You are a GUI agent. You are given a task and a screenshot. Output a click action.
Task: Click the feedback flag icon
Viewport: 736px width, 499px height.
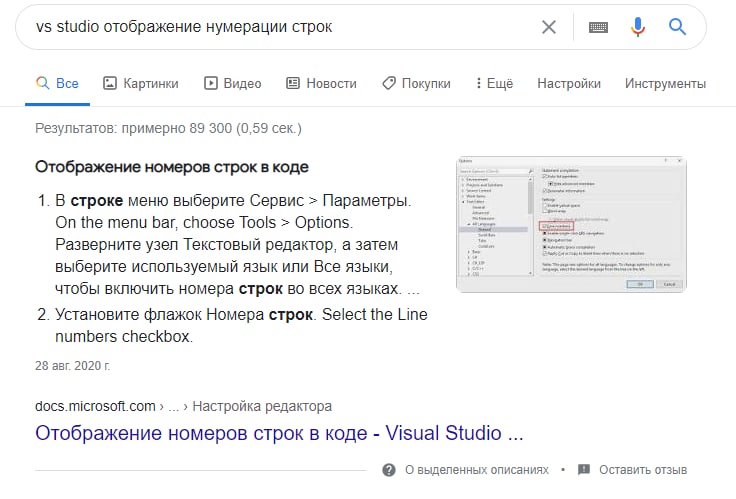point(584,469)
